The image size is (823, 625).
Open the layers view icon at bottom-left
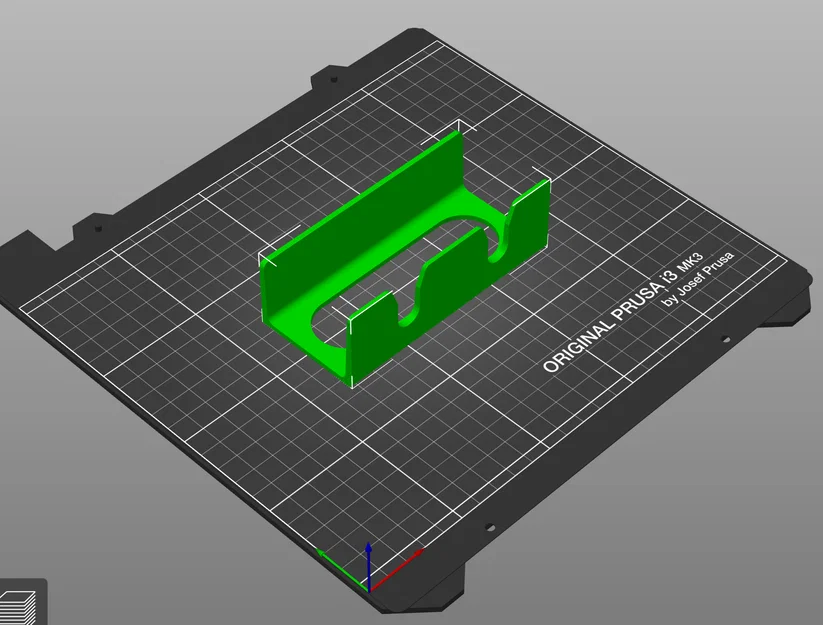pos(18,606)
